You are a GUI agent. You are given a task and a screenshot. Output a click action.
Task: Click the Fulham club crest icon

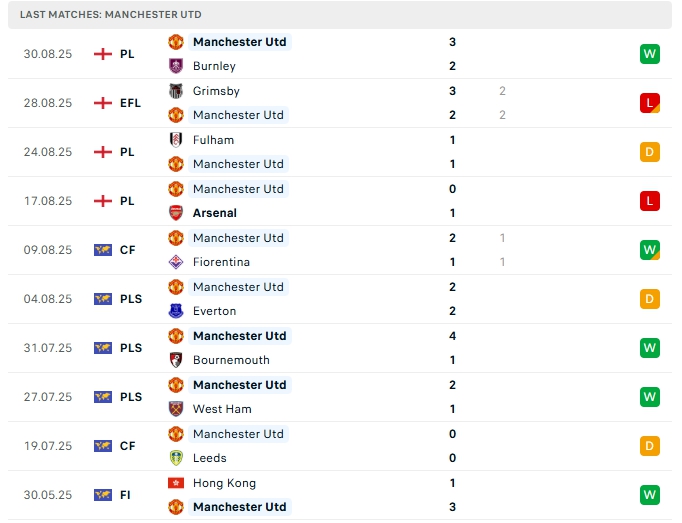point(176,140)
